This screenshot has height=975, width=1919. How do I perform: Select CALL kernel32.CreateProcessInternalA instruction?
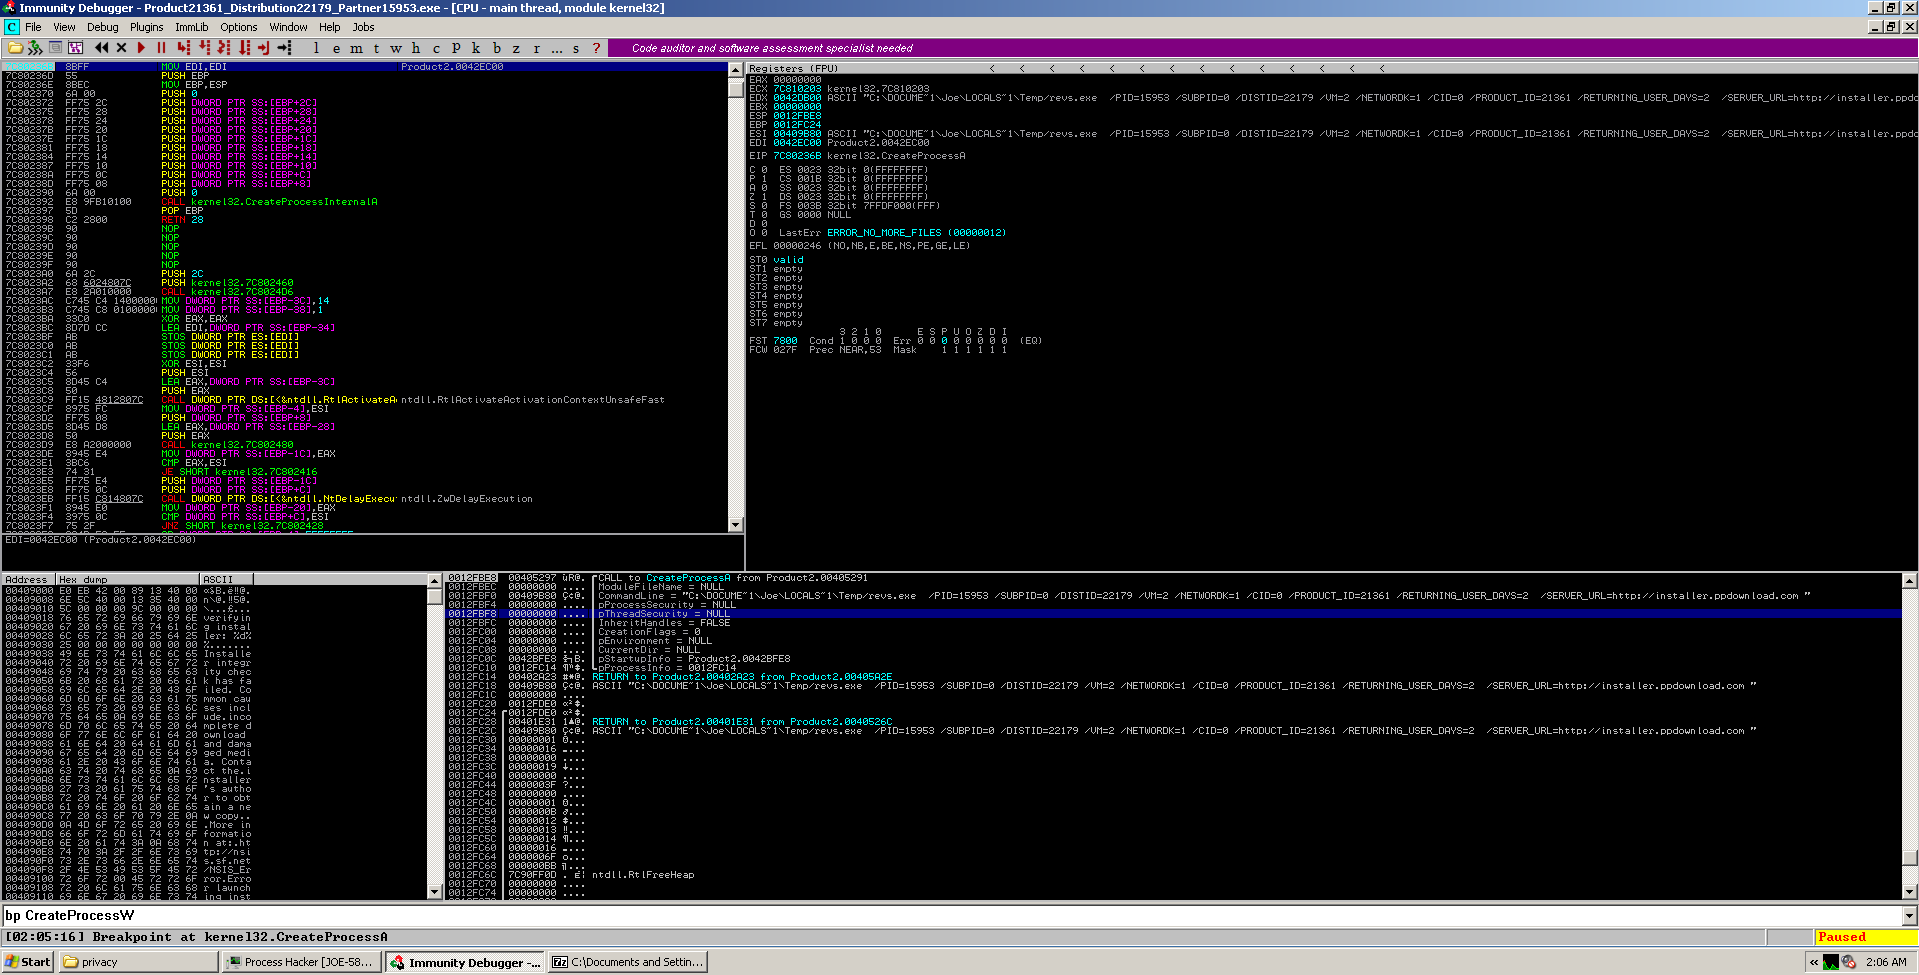click(270, 202)
